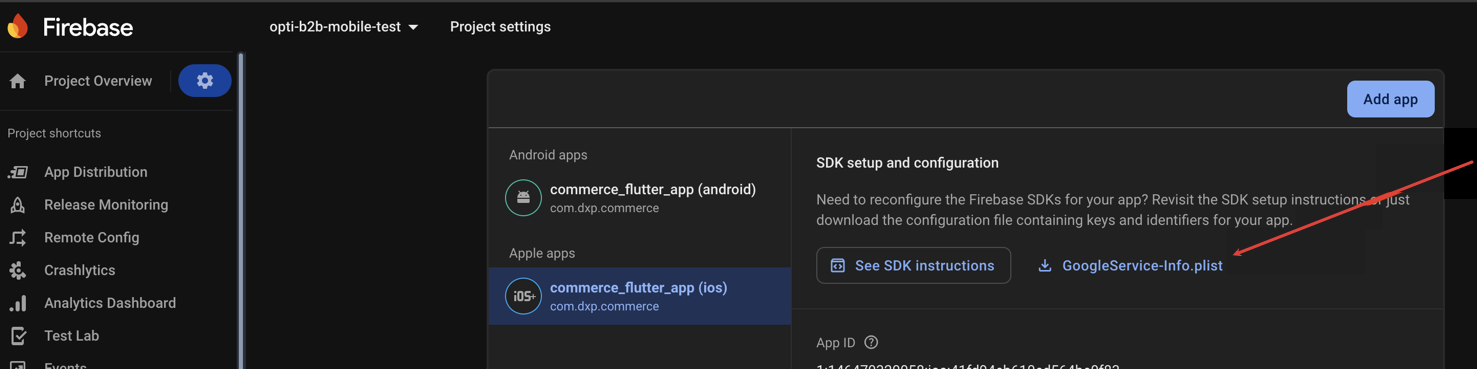This screenshot has width=1477, height=369.
Task: Select commerce_flutter_app (android) app
Action: pos(639,198)
